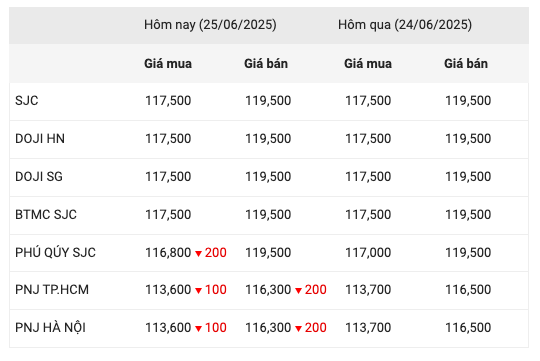Image resolution: width=540 pixels, height=361 pixels.
Task: Select the Hôm qua (24/06/2025) column header
Action: (405, 25)
